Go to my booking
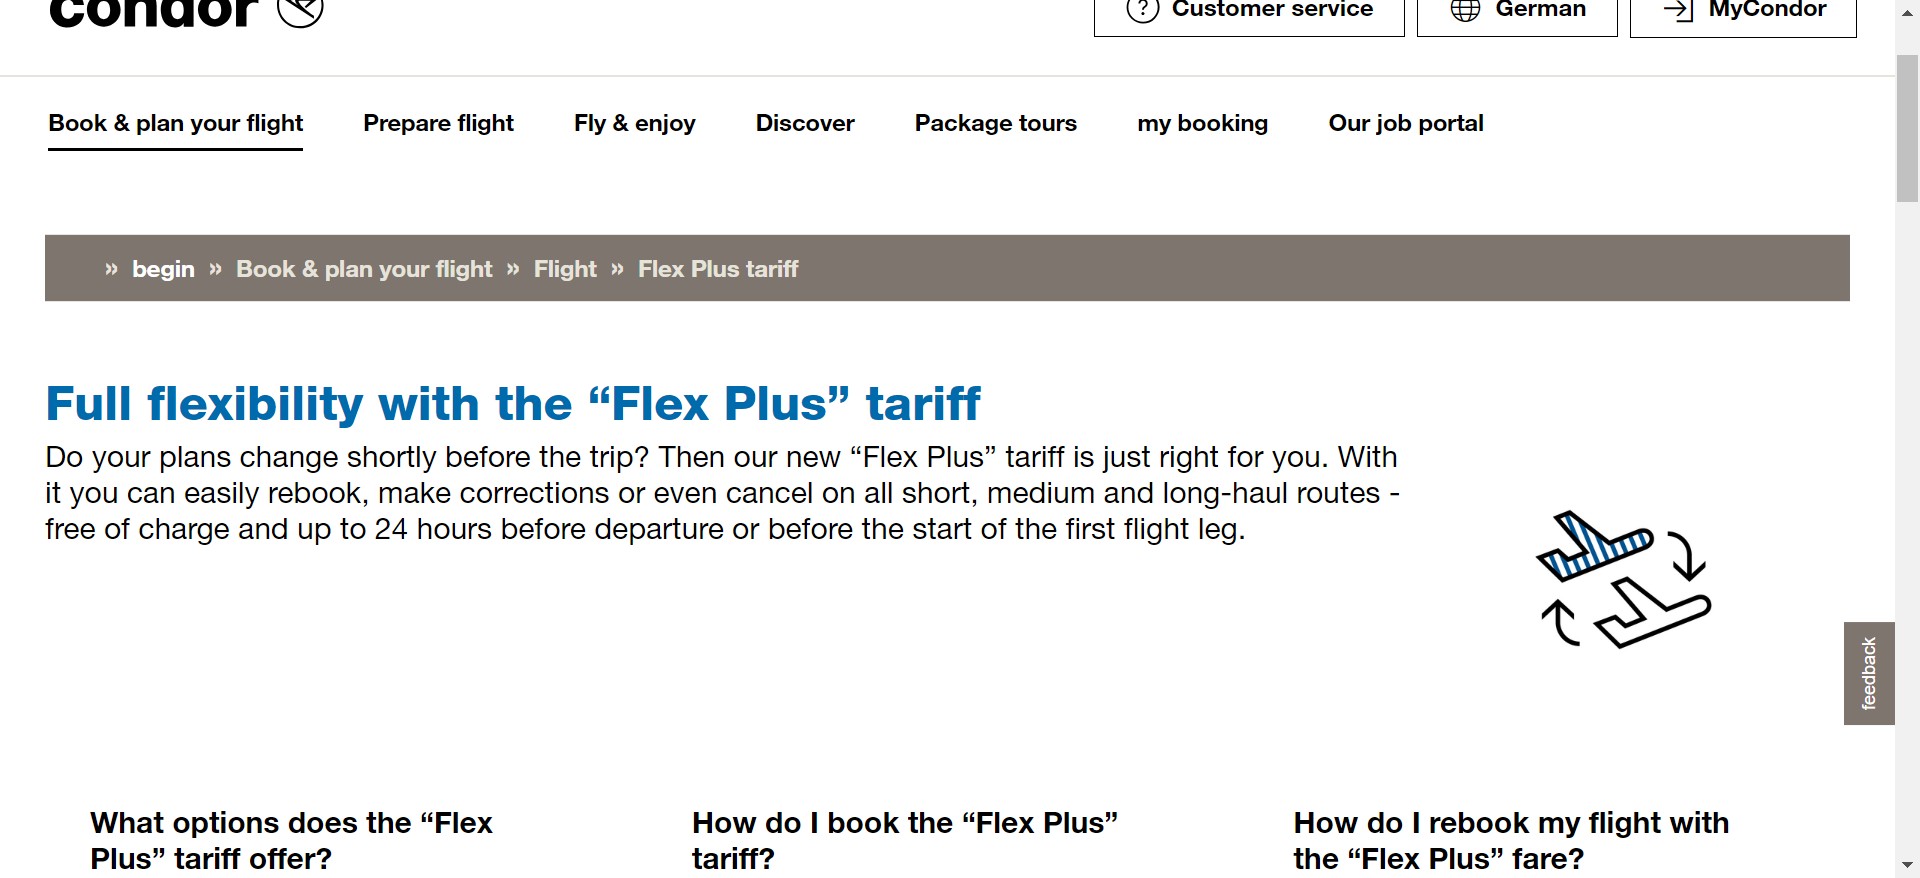 1202,123
